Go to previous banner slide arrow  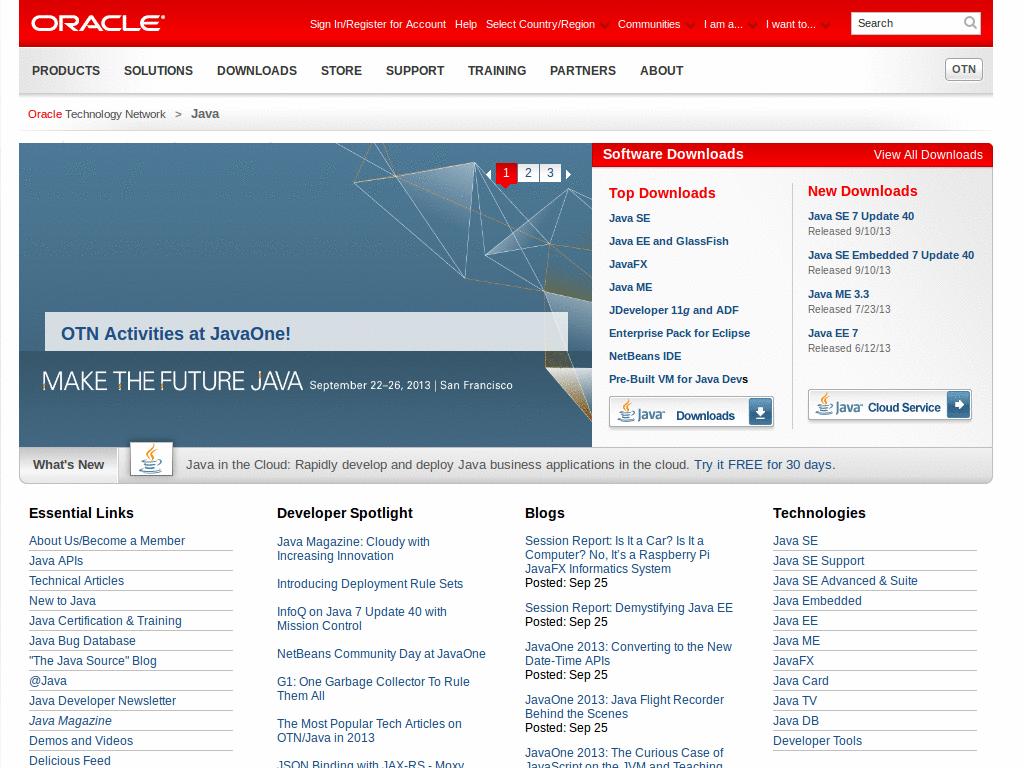click(488, 174)
